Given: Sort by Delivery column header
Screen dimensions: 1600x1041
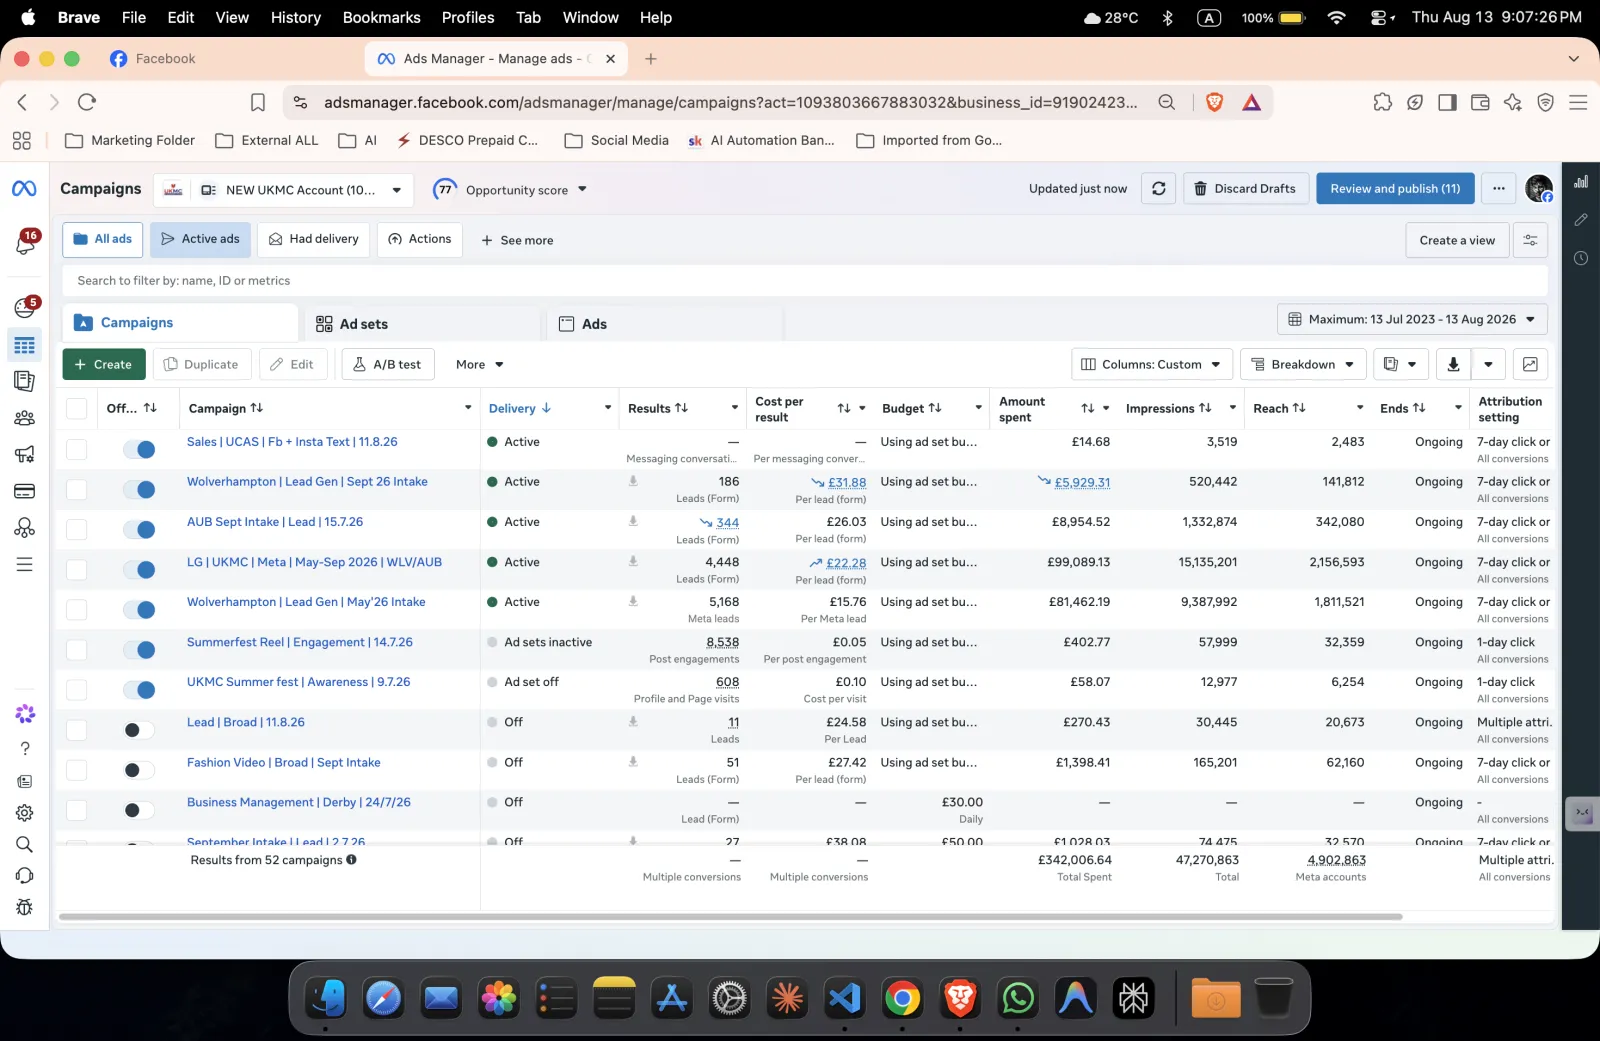Looking at the screenshot, I should [519, 408].
